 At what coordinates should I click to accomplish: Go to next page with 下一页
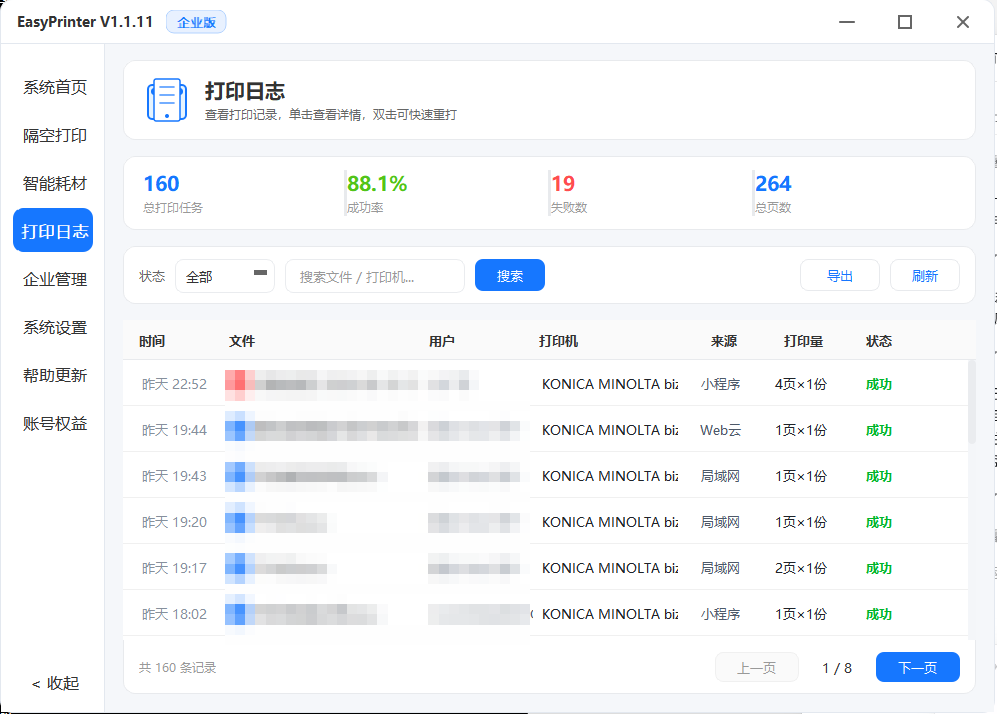point(918,667)
